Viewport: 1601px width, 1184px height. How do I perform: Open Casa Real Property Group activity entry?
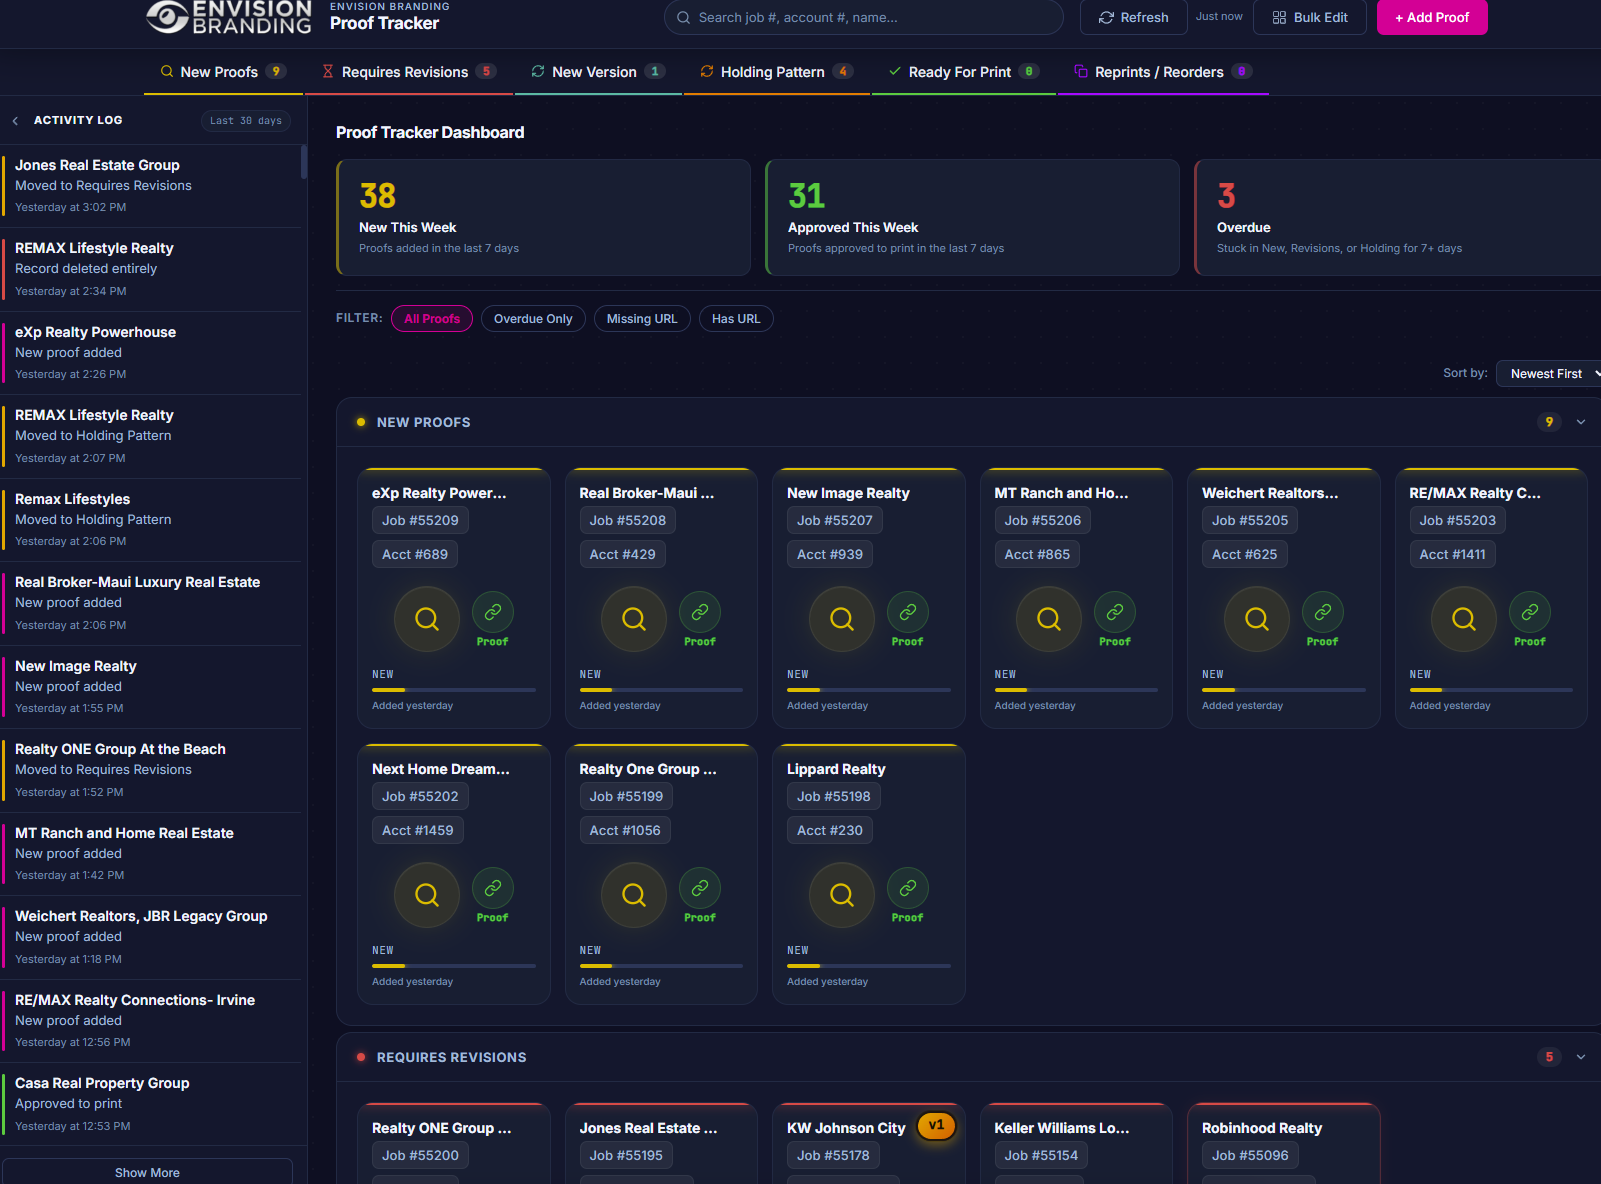(152, 1104)
